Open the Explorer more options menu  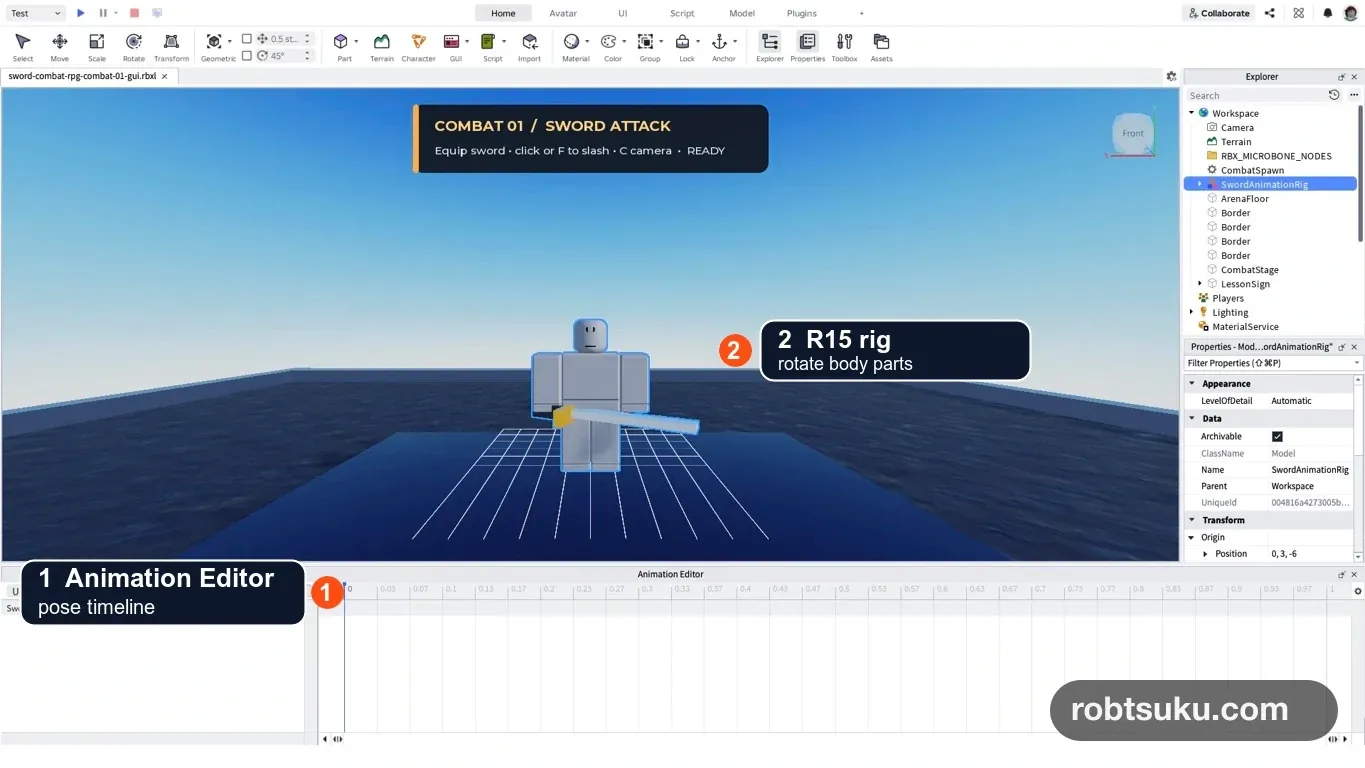[1354, 95]
